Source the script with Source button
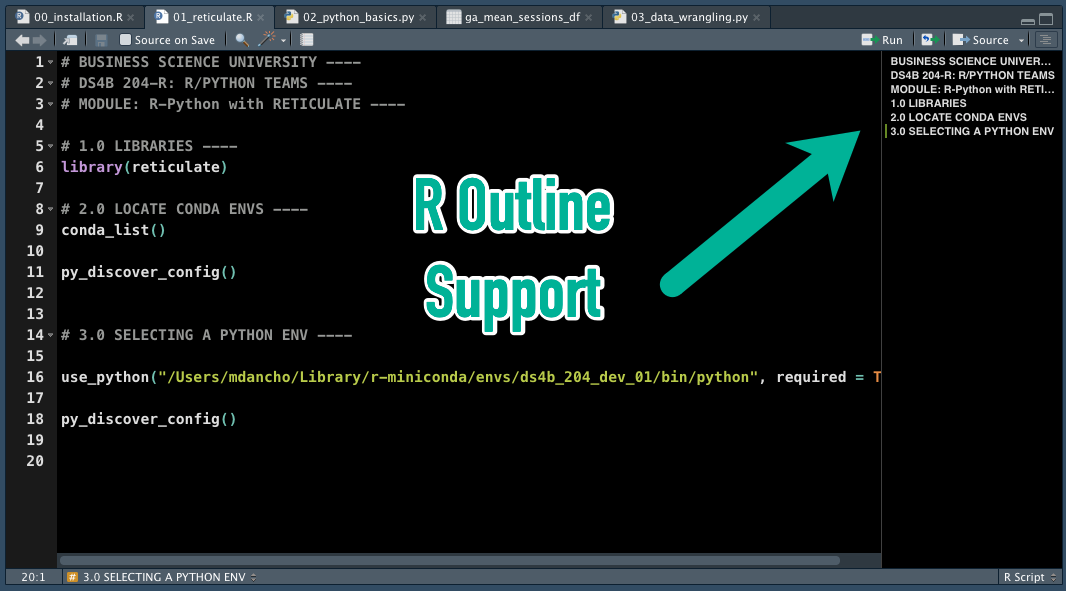The image size is (1066, 591). [x=980, y=40]
